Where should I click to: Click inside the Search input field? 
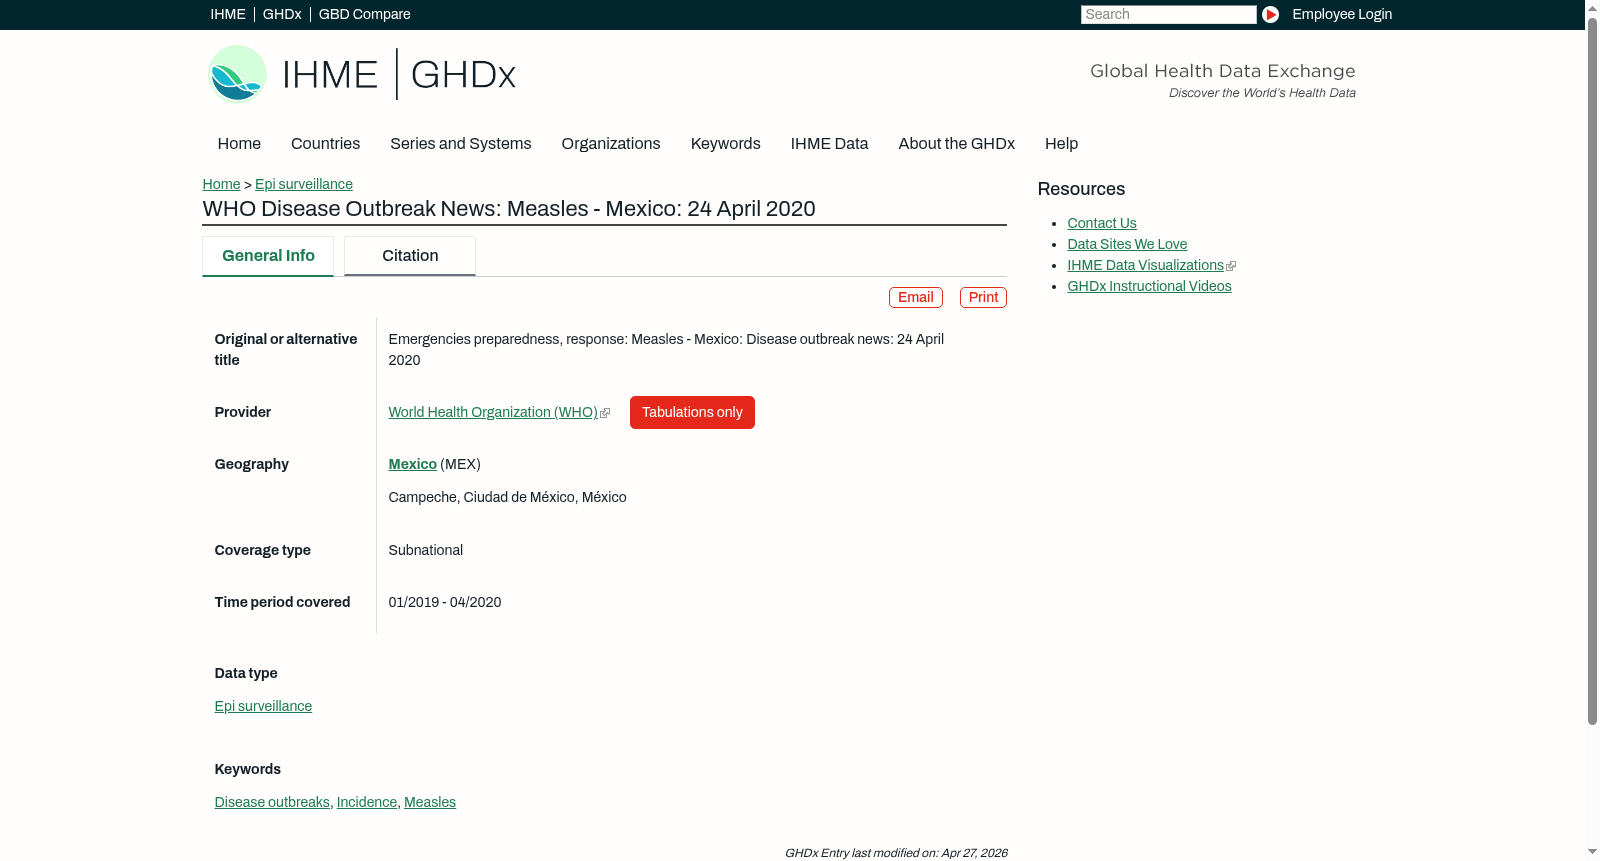[x=1168, y=14]
